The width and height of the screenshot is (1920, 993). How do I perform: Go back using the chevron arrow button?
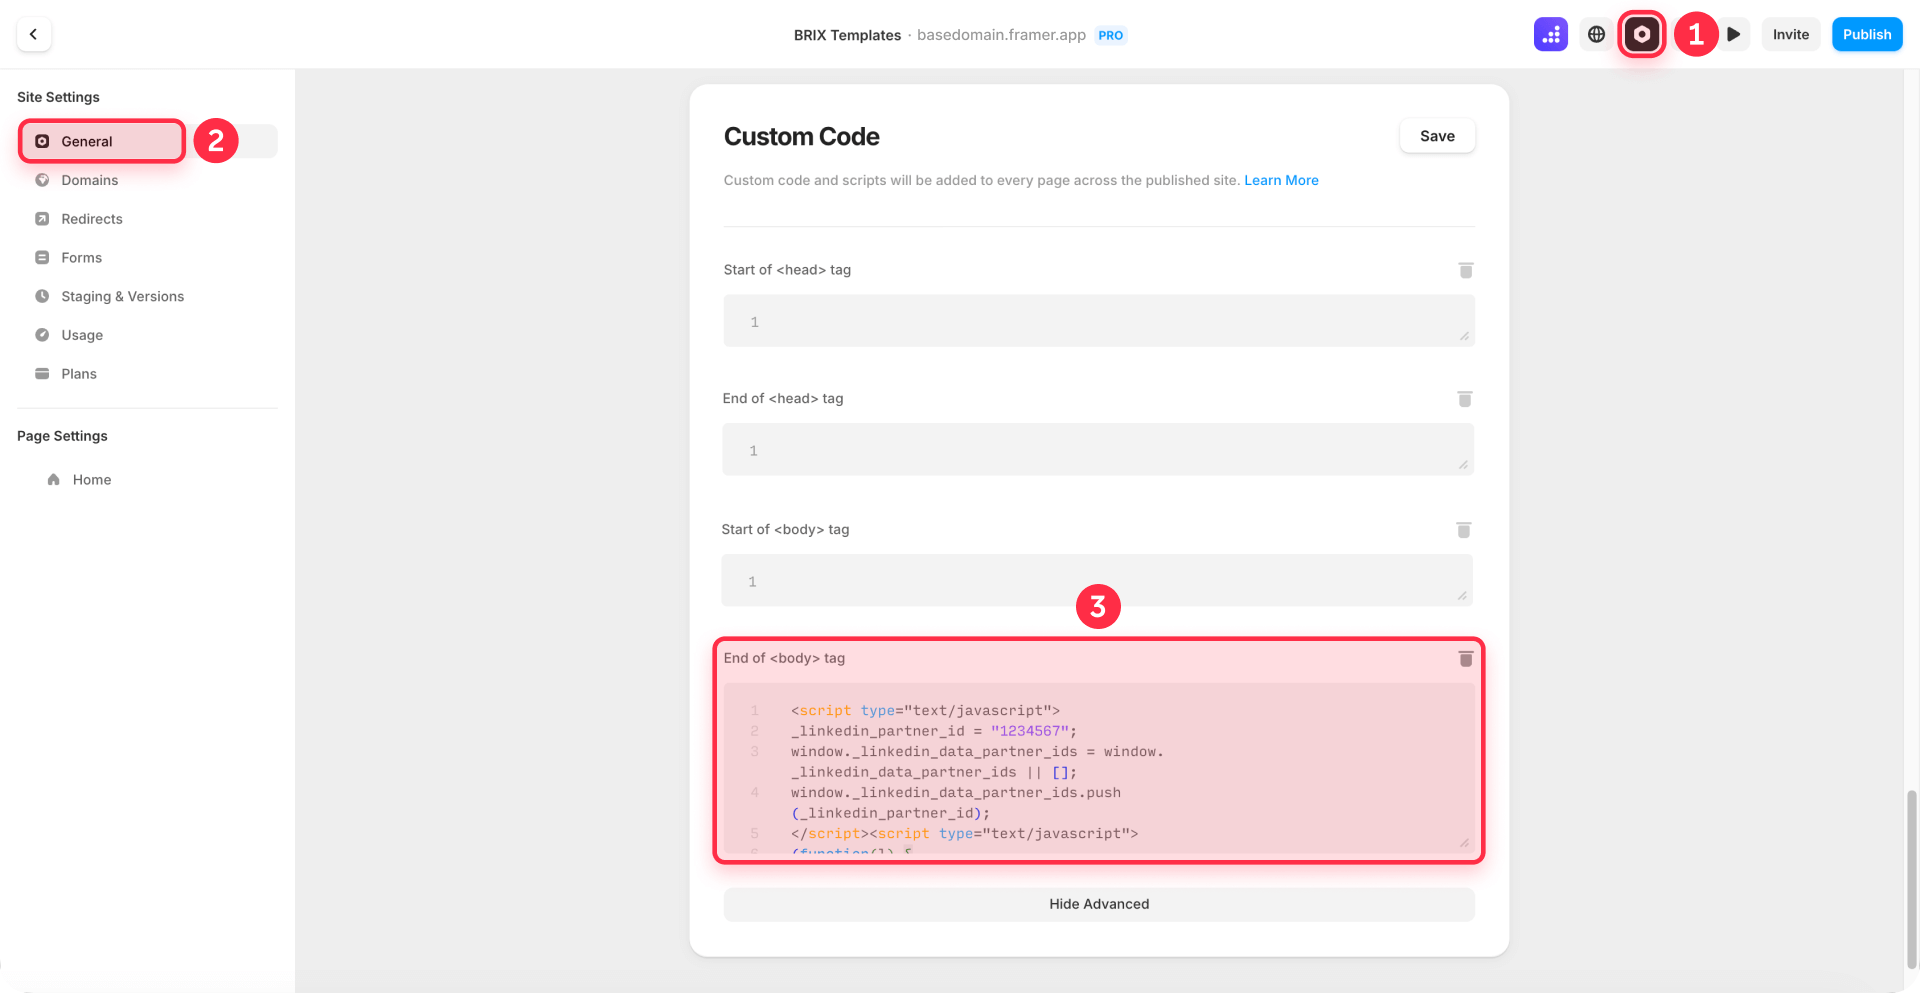point(32,33)
